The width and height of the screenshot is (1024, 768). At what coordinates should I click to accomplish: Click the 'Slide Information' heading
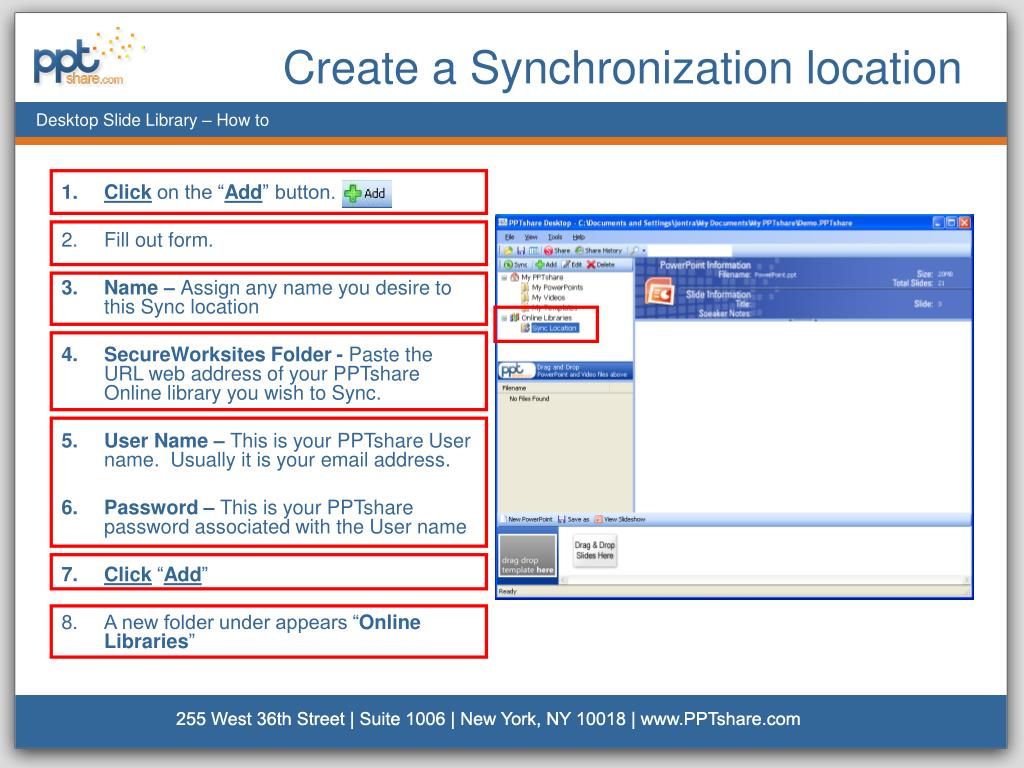point(718,295)
